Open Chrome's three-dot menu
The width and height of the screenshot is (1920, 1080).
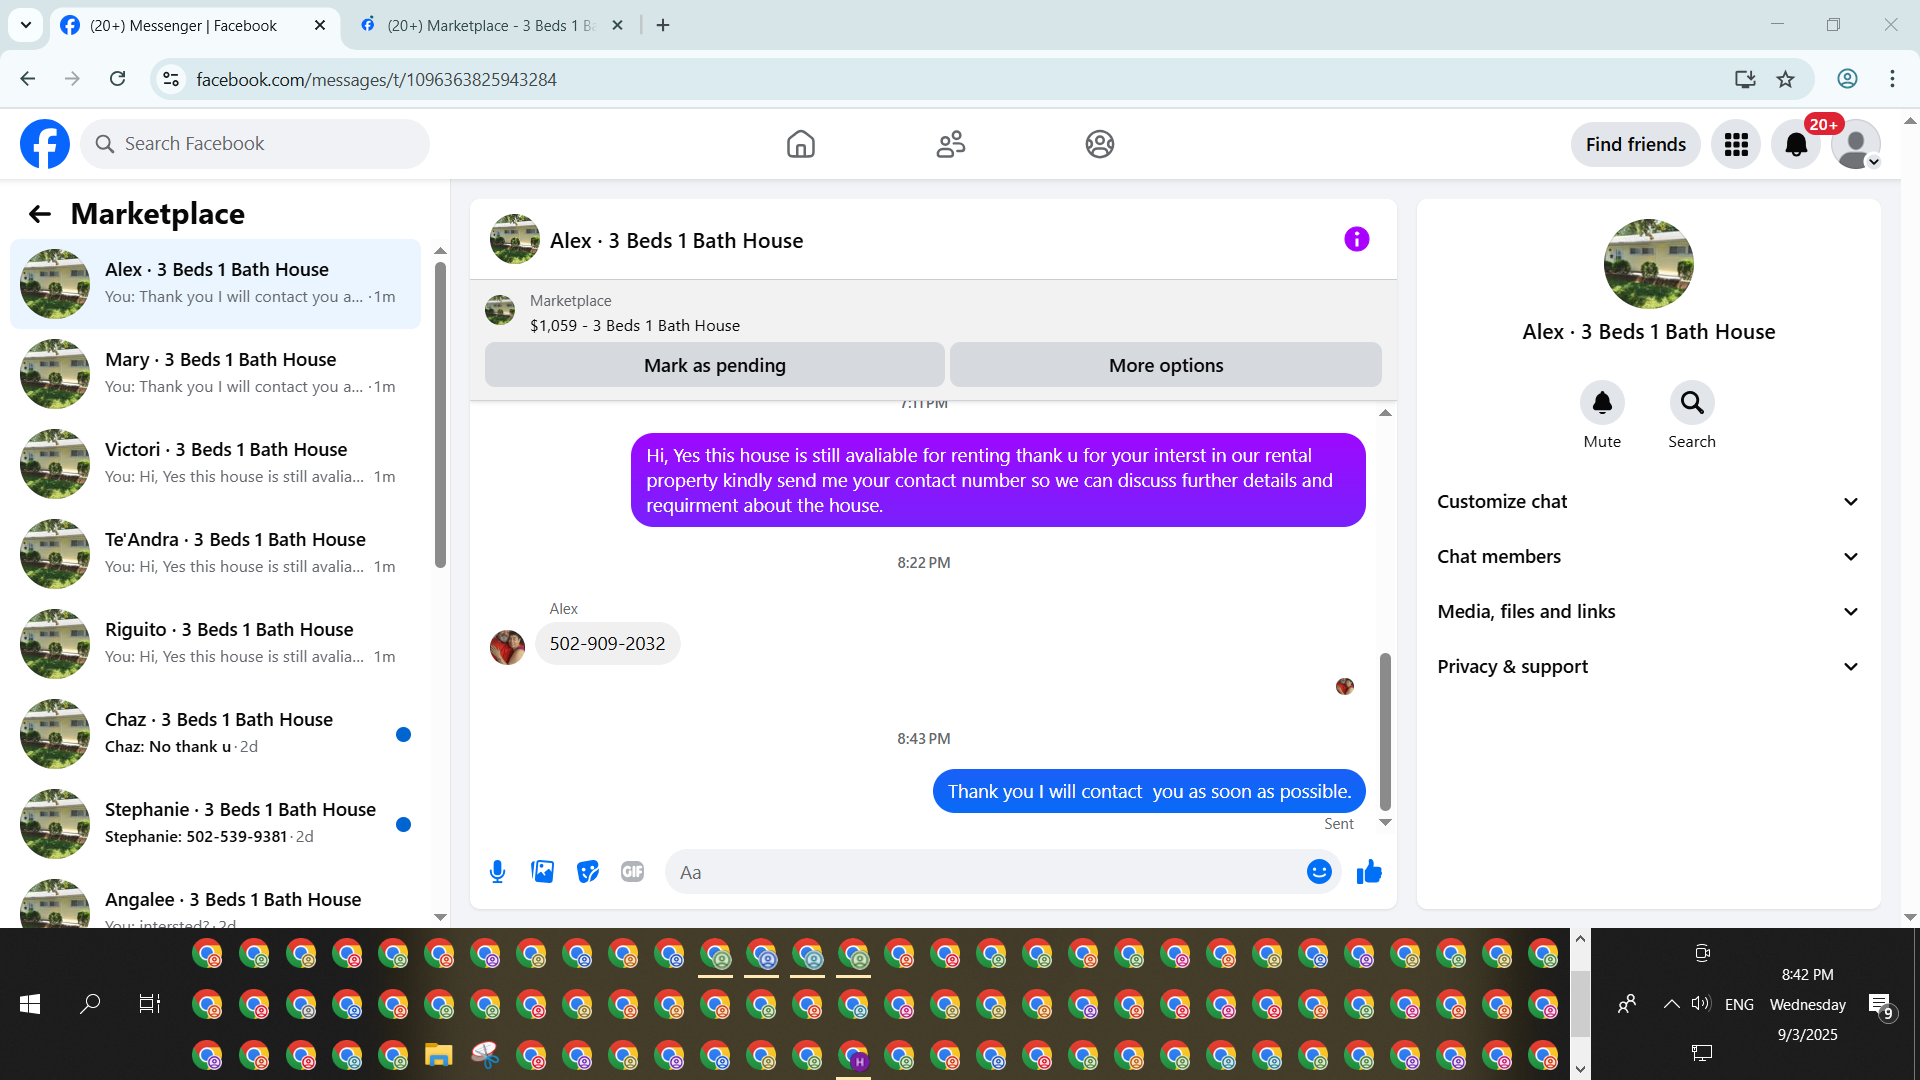[x=1892, y=79]
